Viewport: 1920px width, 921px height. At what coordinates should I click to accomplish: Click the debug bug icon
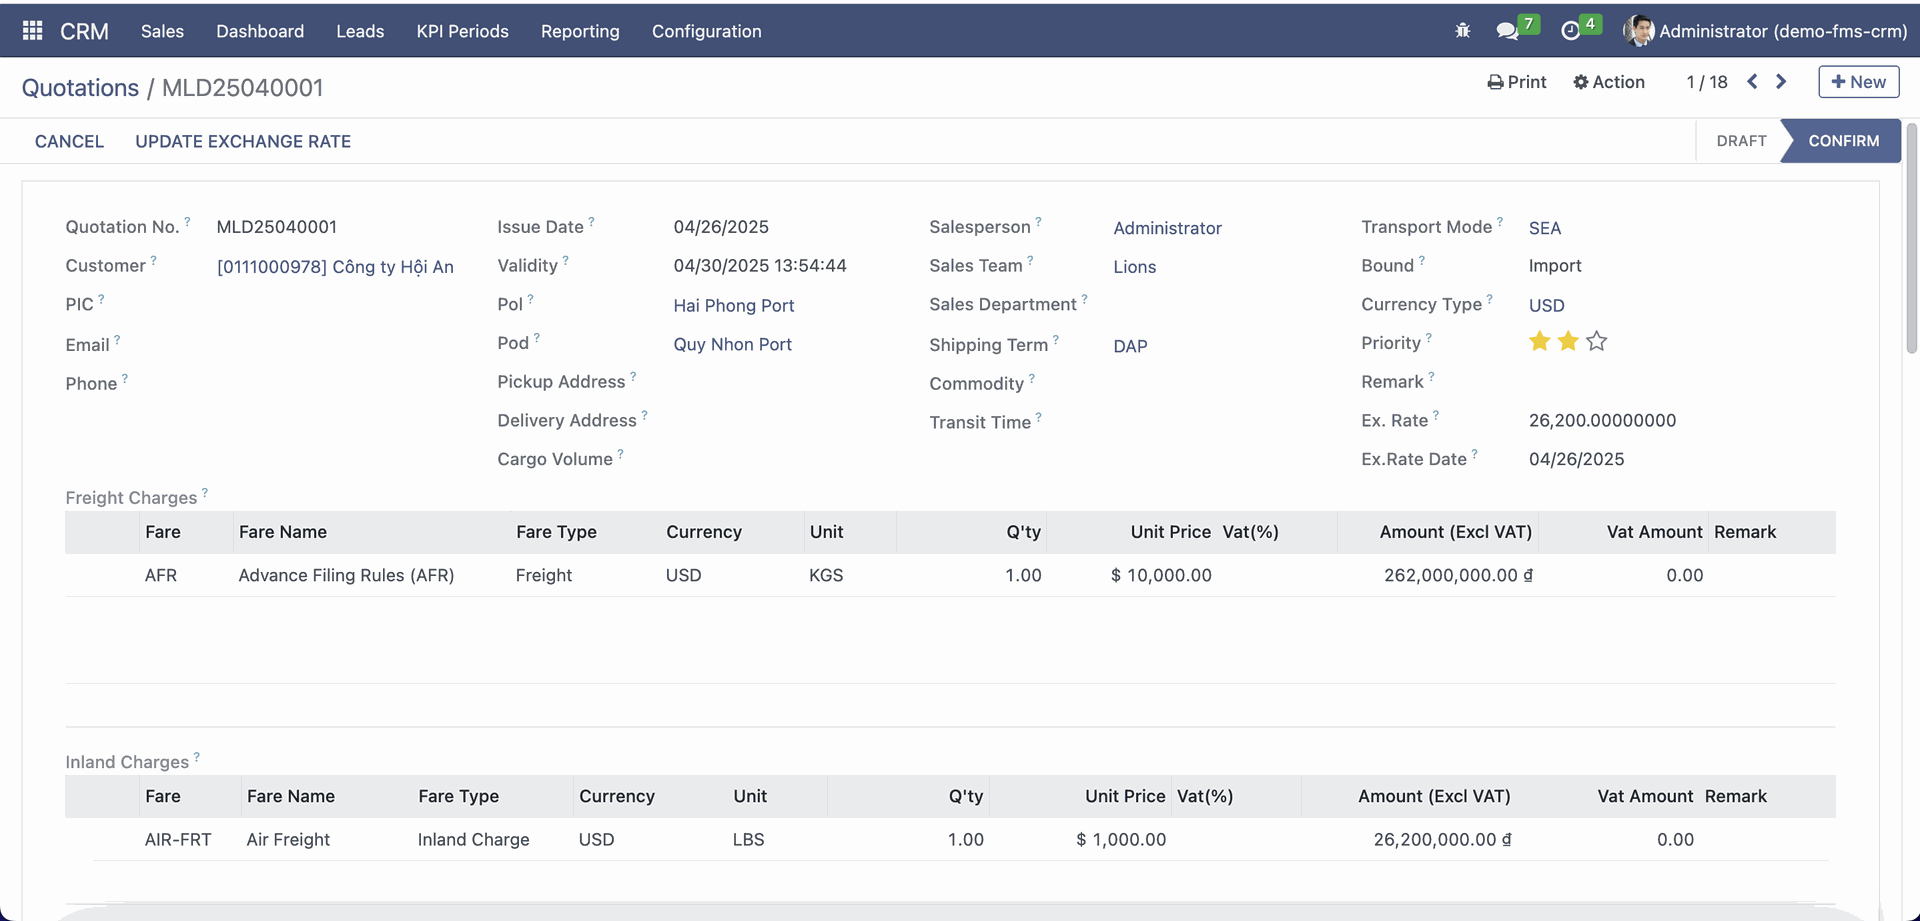(1462, 31)
